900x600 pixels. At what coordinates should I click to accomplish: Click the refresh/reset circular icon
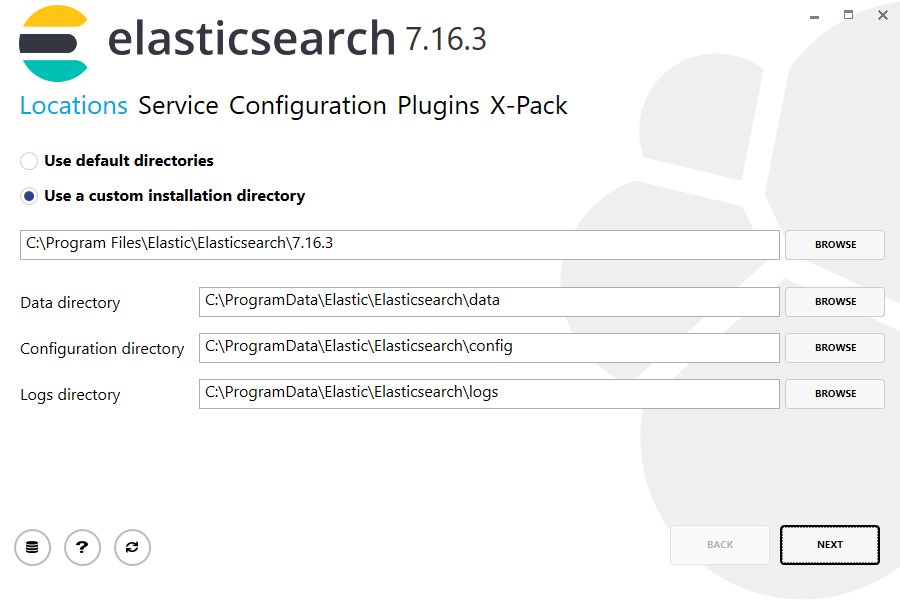tap(132, 547)
